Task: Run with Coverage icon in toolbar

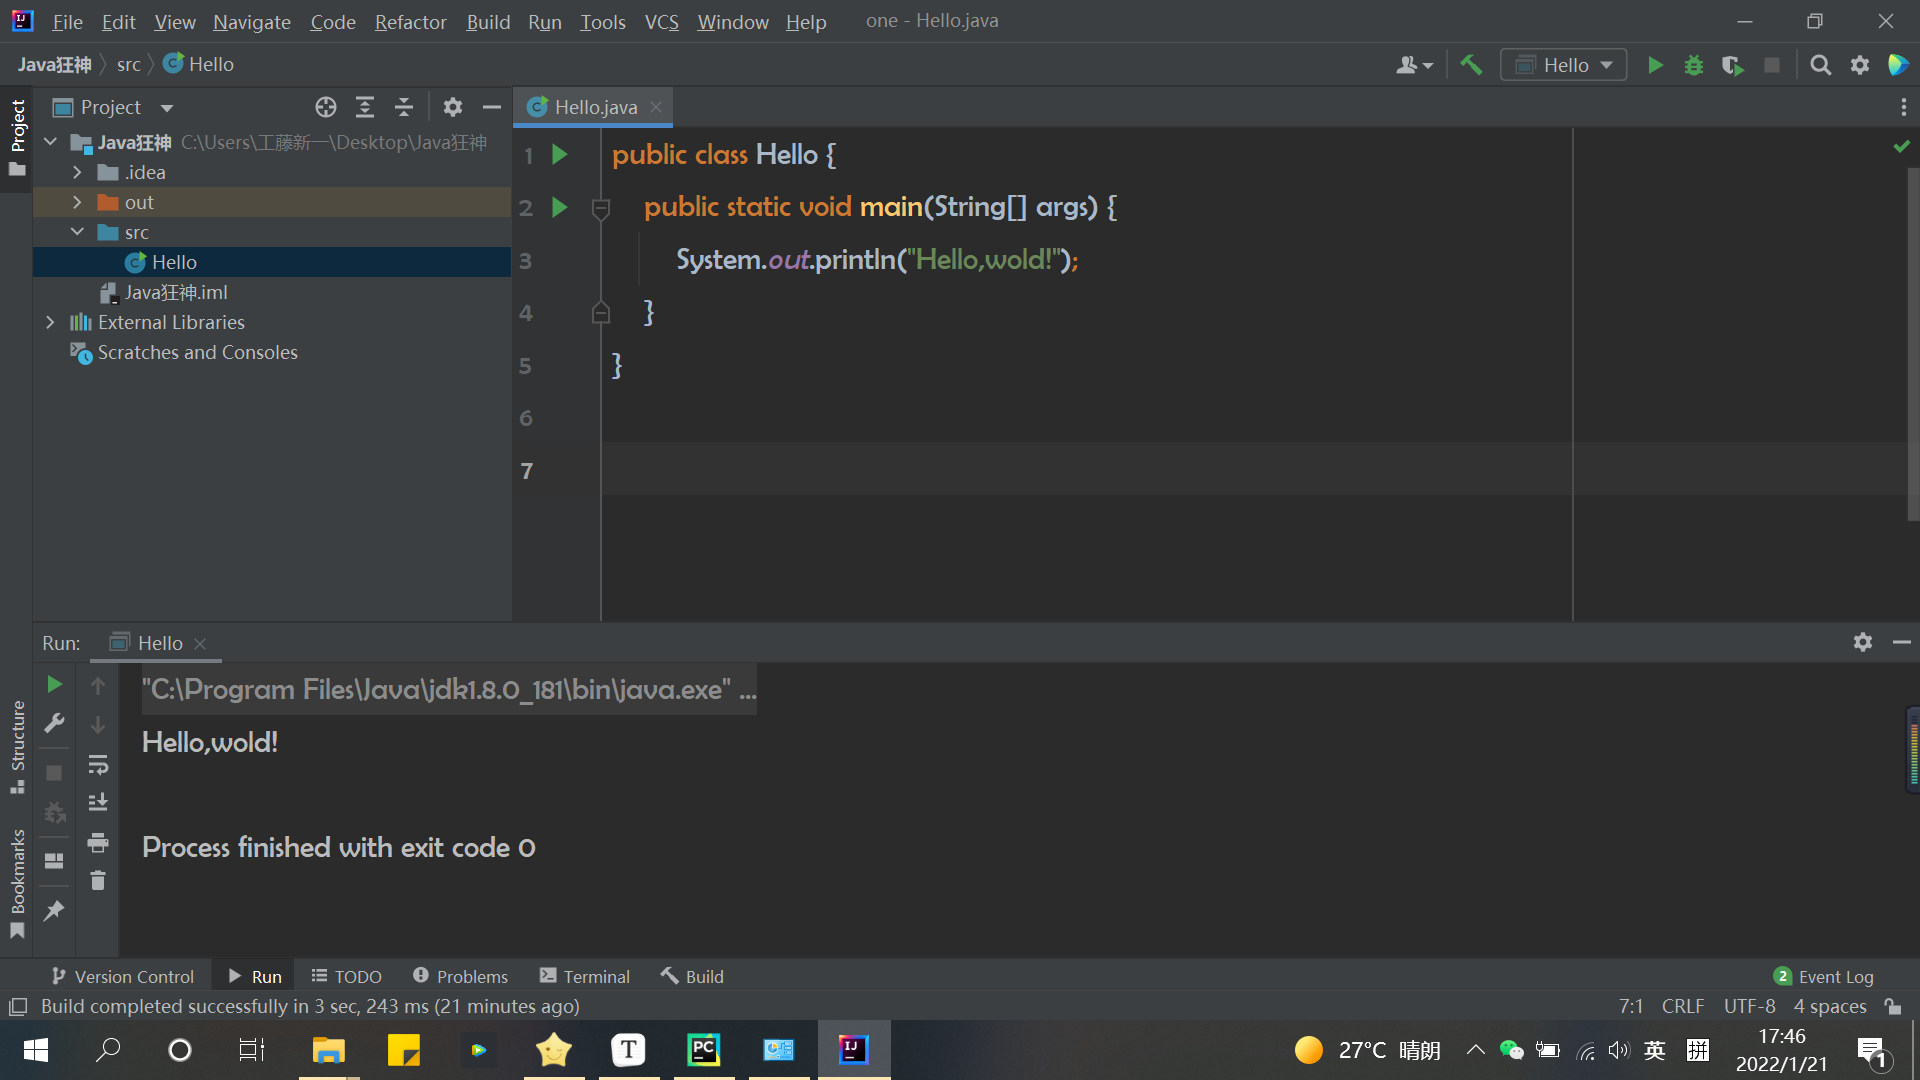Action: pyautogui.click(x=1732, y=65)
